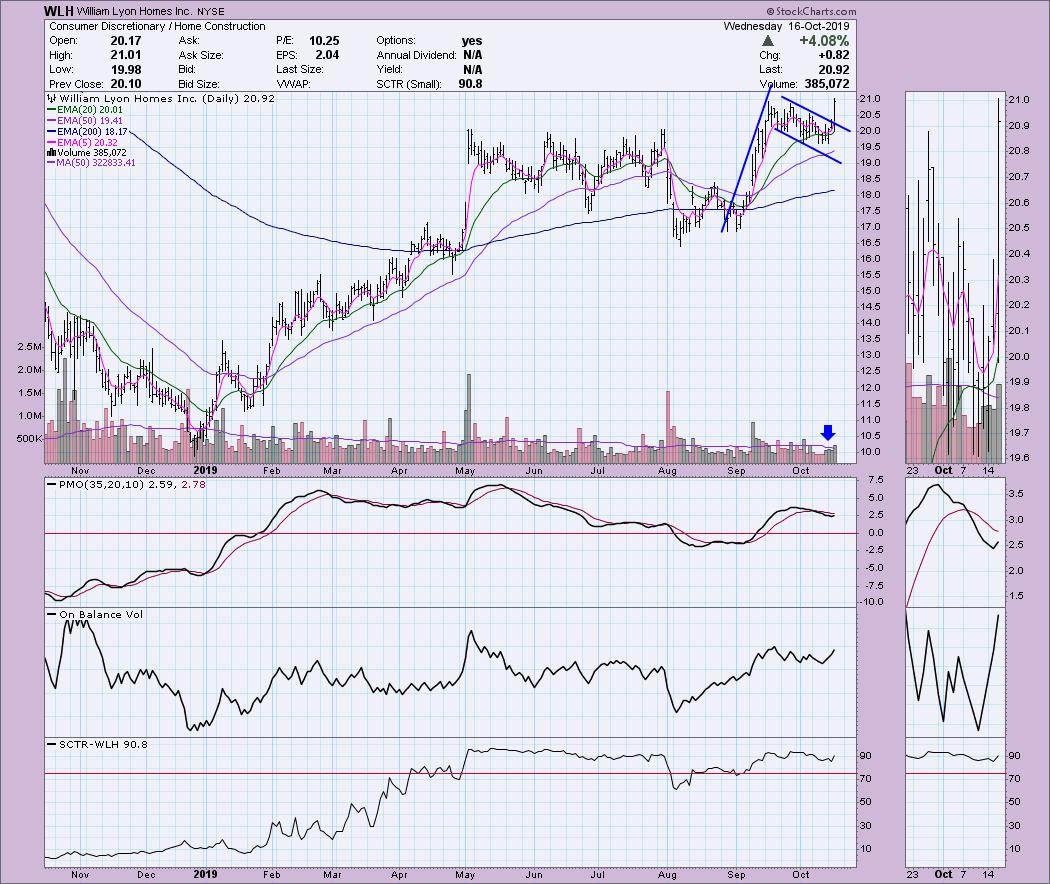Click the pink line swatch for EMA(5)
1050x884 pixels.
pyautogui.click(x=51, y=143)
